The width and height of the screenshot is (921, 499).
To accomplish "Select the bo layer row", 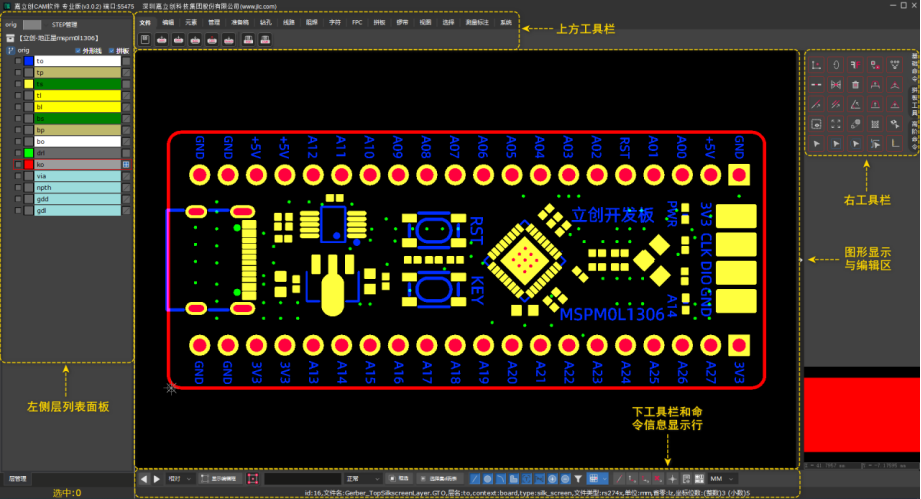I will click(78, 141).
